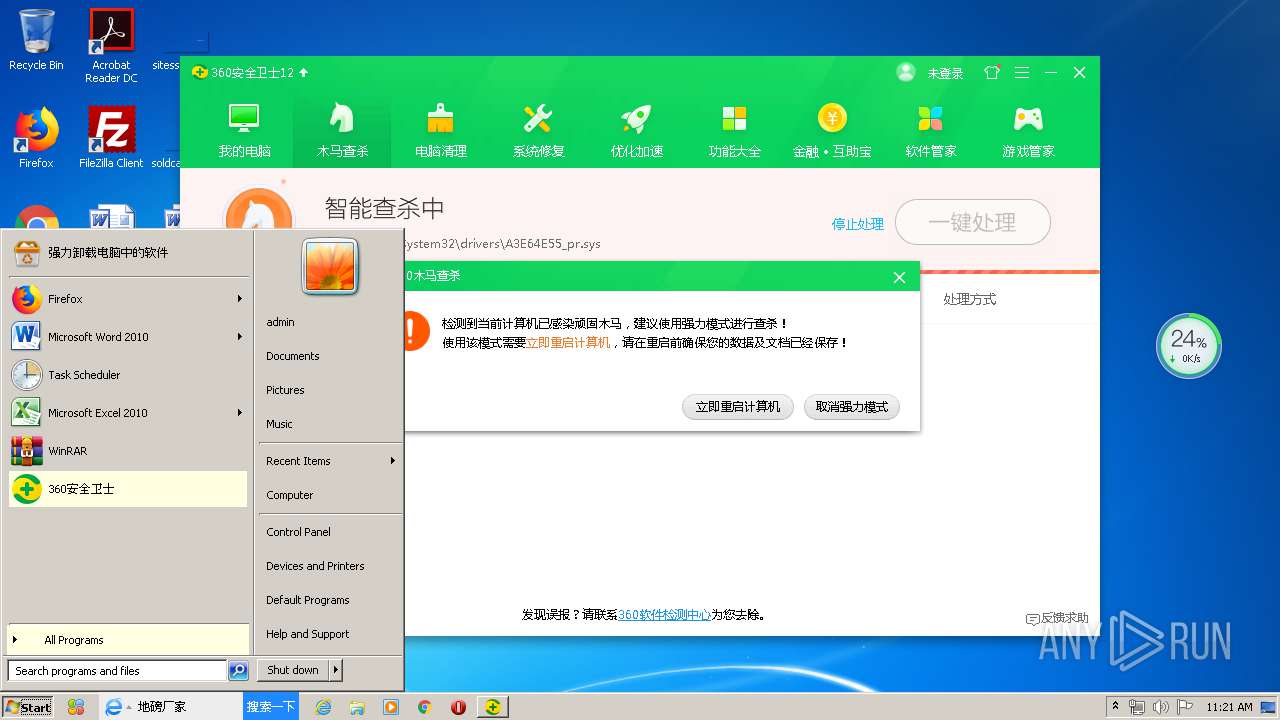
Task: Open Pictures from Start menu
Action: 330,390
